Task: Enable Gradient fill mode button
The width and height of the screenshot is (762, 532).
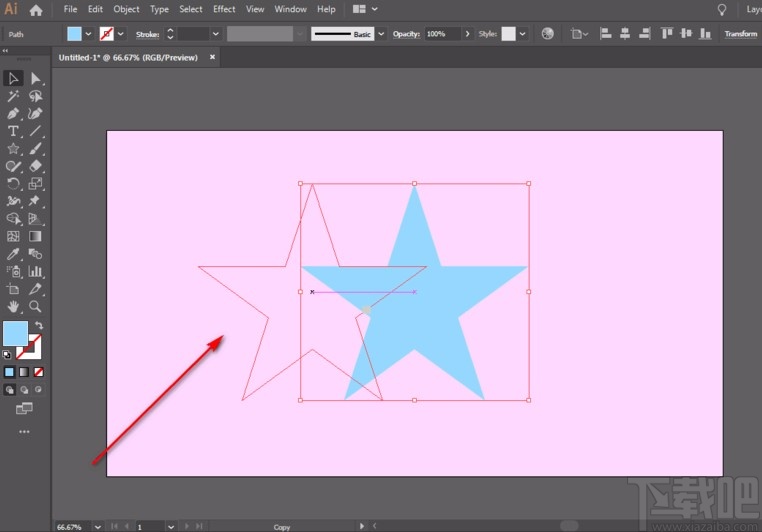Action: click(x=24, y=372)
